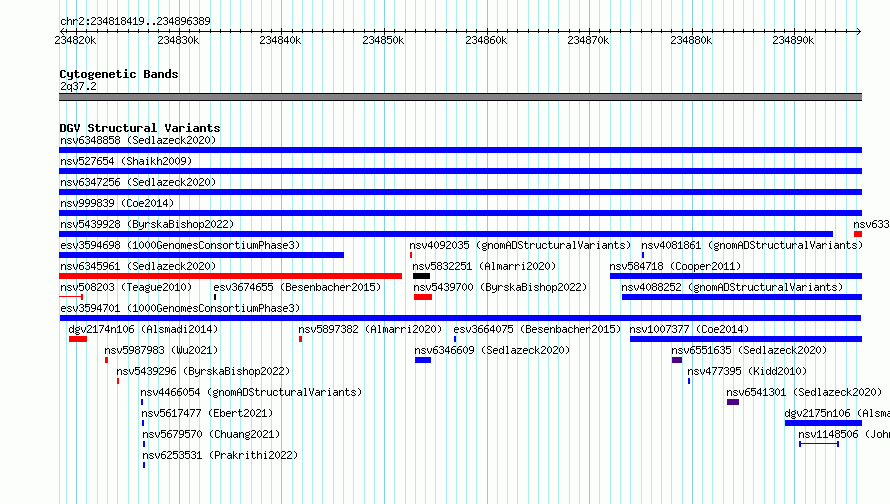Click the esv3664075 (Besenbacher2015) label
The image size is (890, 504).
click(537, 329)
